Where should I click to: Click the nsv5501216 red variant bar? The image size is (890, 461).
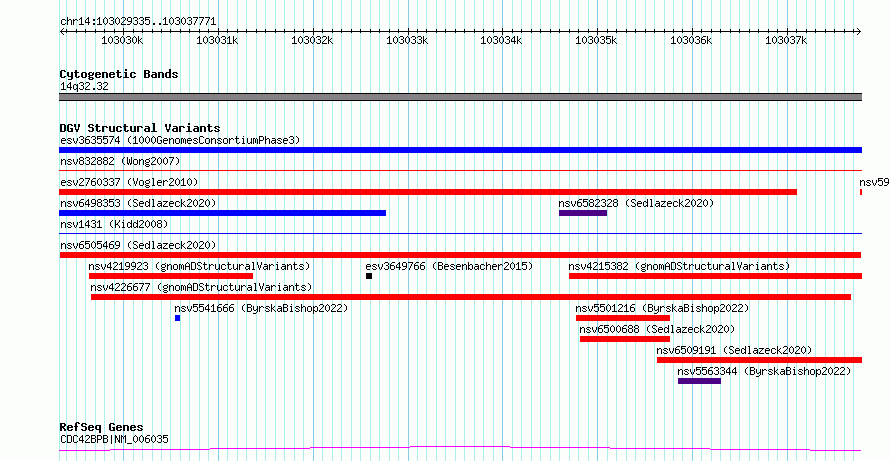tap(623, 318)
